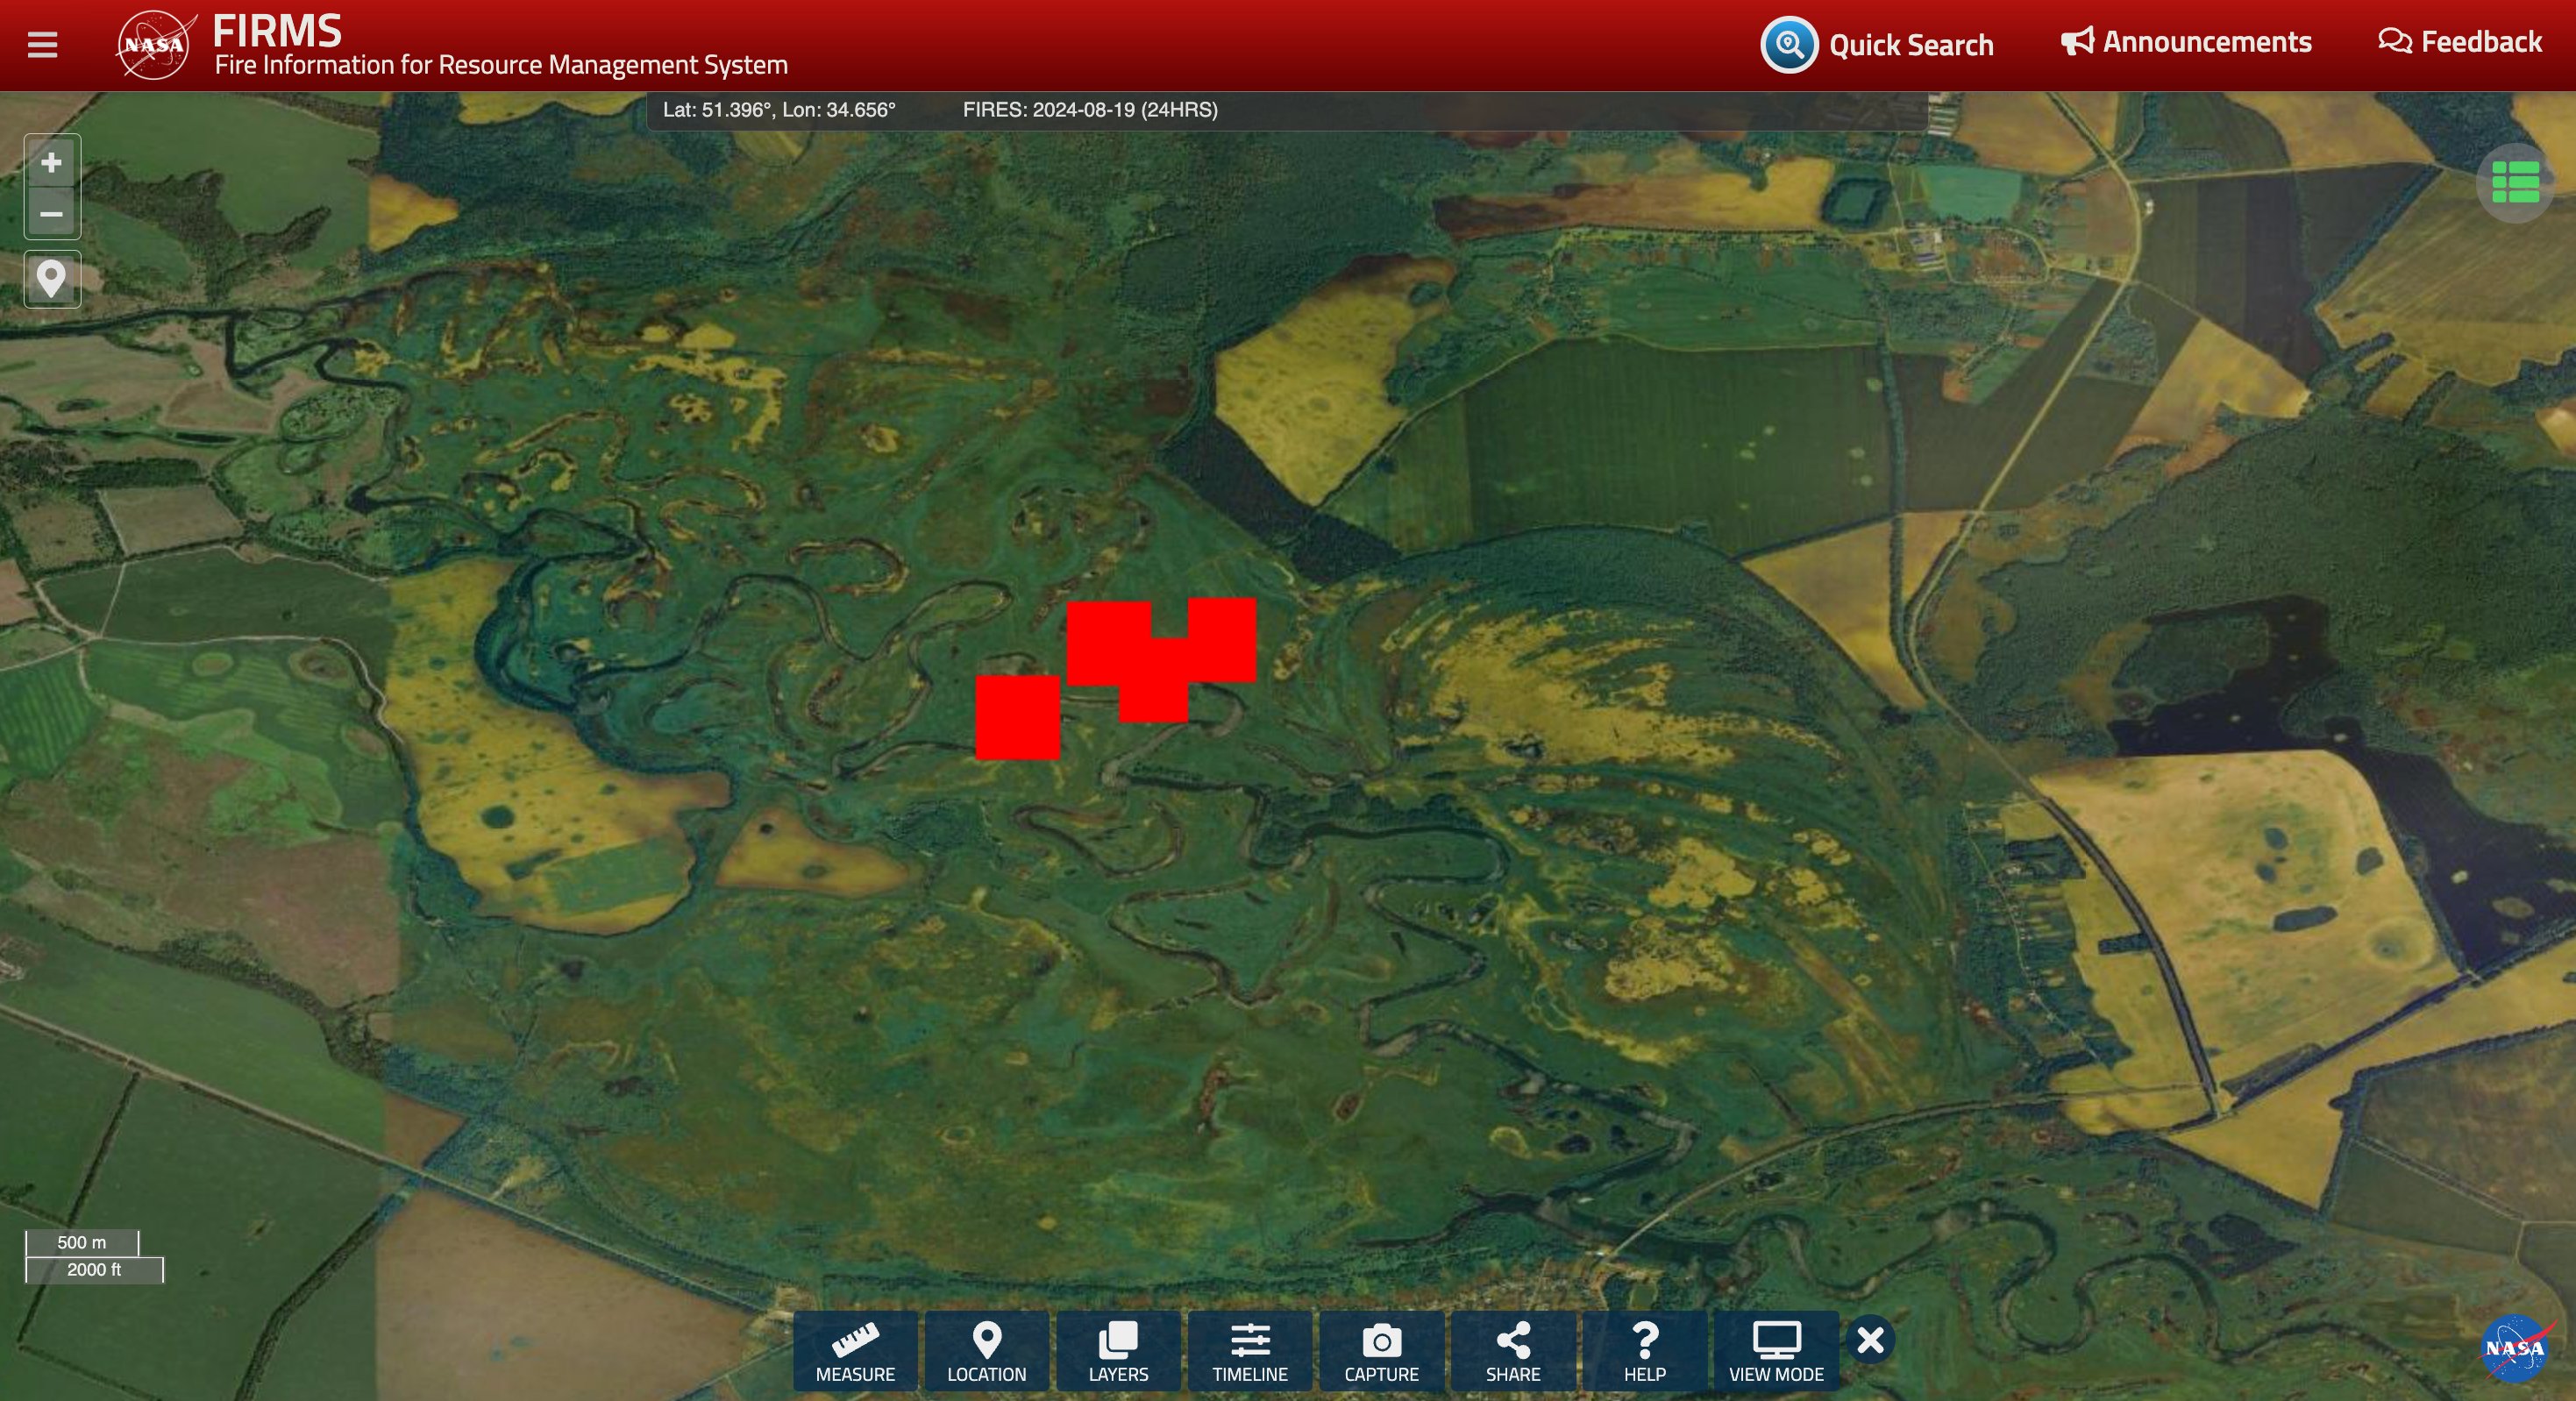Open the Help menu

[x=1644, y=1351]
